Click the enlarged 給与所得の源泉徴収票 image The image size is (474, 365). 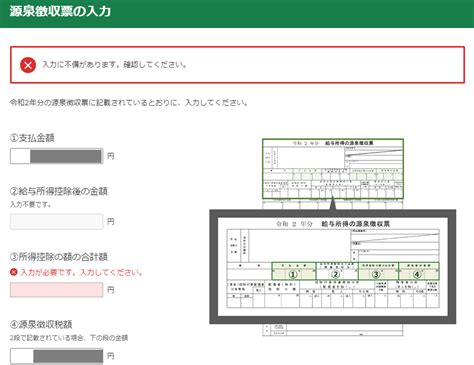click(x=333, y=267)
